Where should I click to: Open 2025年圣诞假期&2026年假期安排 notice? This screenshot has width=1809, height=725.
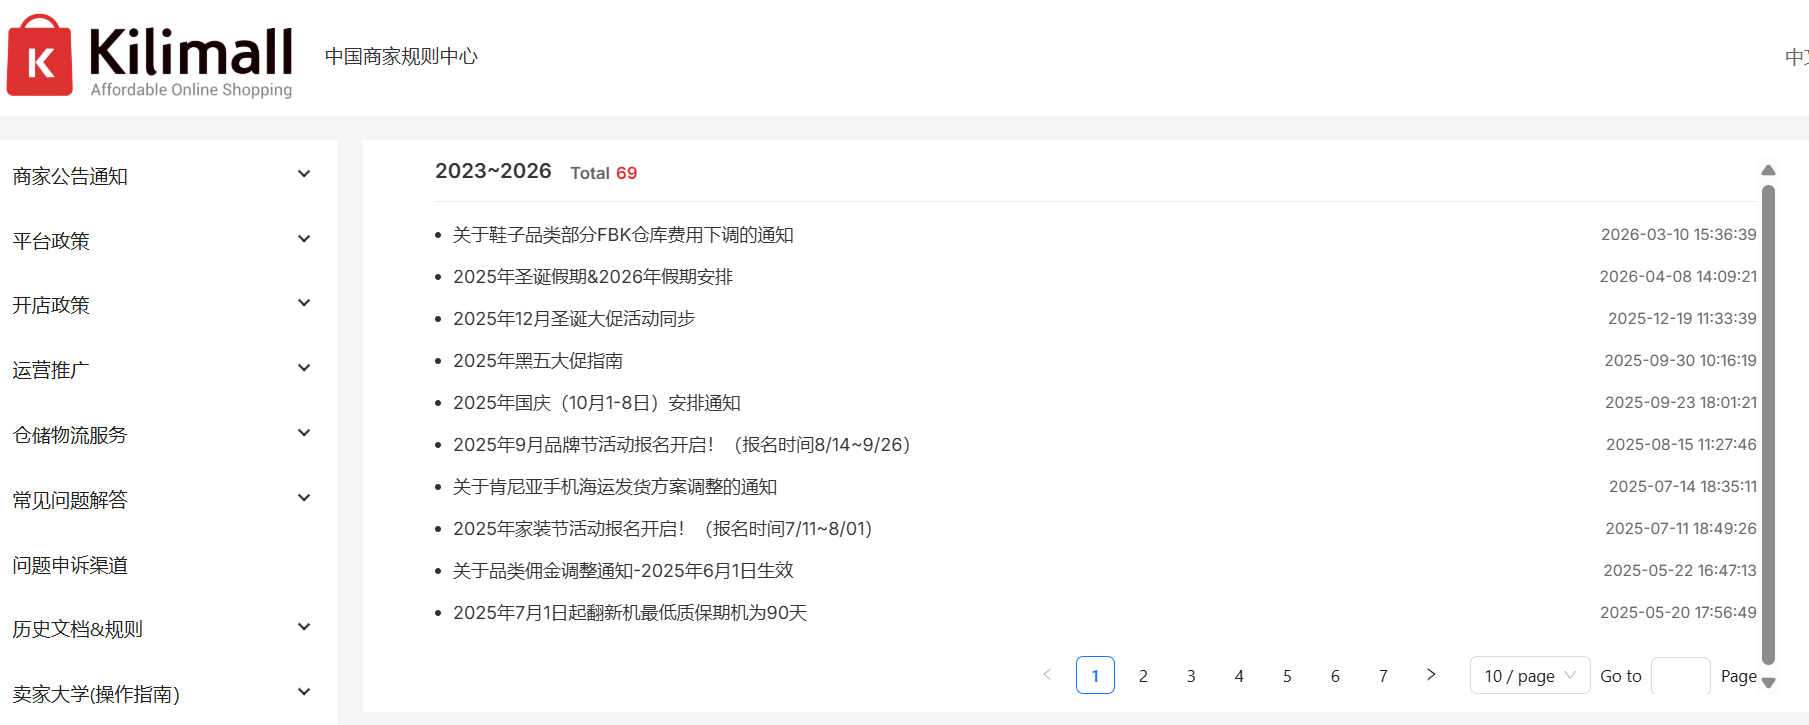pyautogui.click(x=593, y=277)
